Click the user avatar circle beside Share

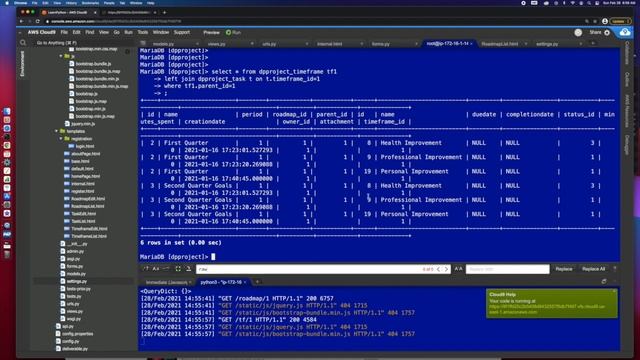(x=578, y=32)
